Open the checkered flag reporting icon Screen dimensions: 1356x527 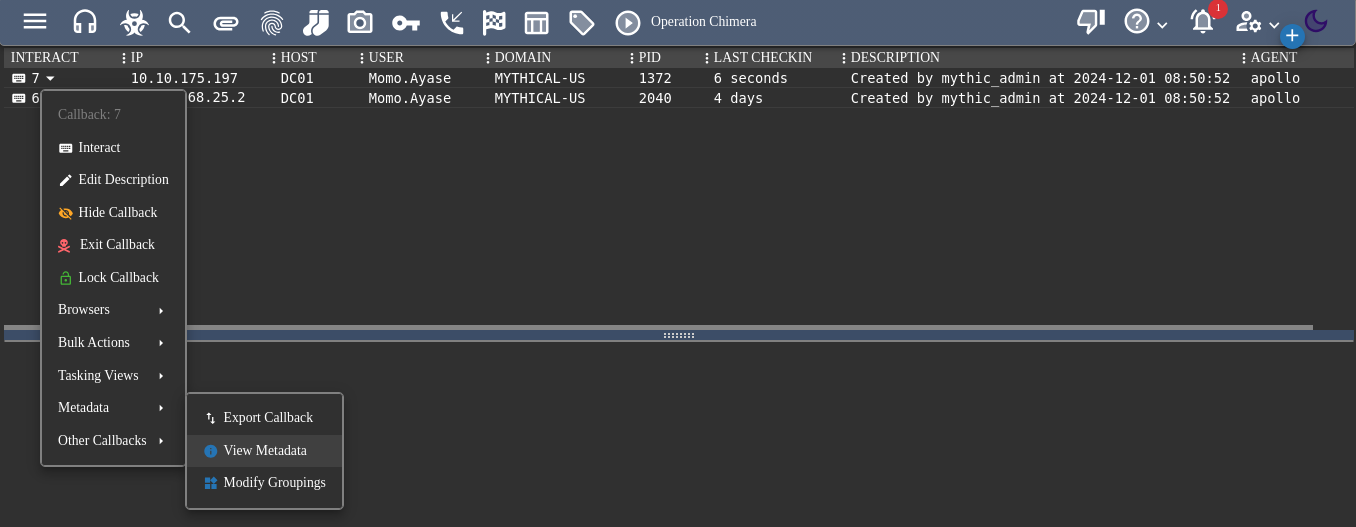point(494,22)
